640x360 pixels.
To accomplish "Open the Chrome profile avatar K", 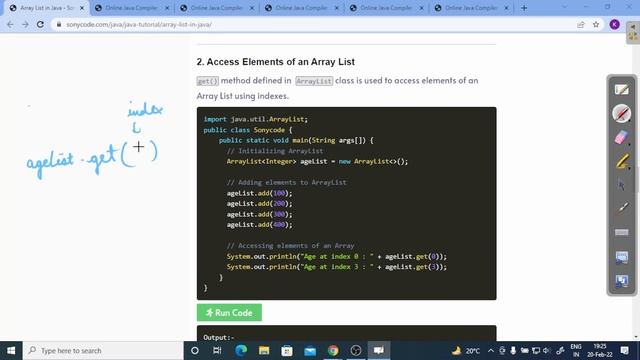I will click(x=614, y=24).
